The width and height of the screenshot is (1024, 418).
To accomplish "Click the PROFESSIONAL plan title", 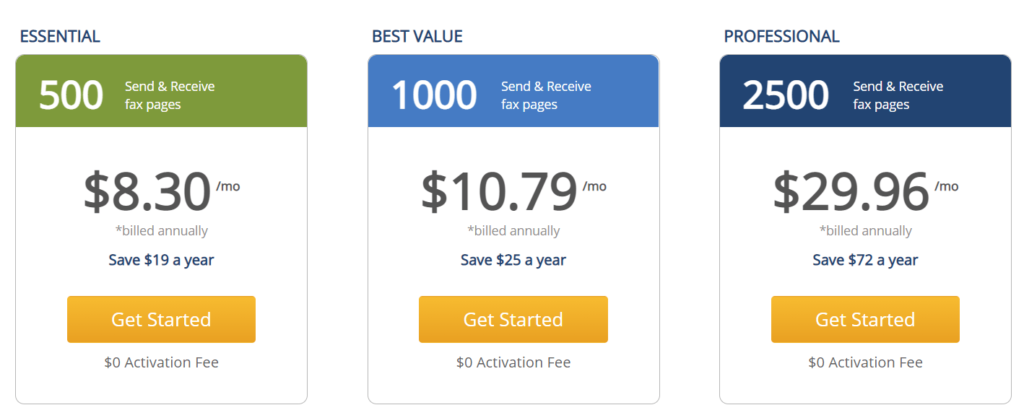I will point(782,37).
